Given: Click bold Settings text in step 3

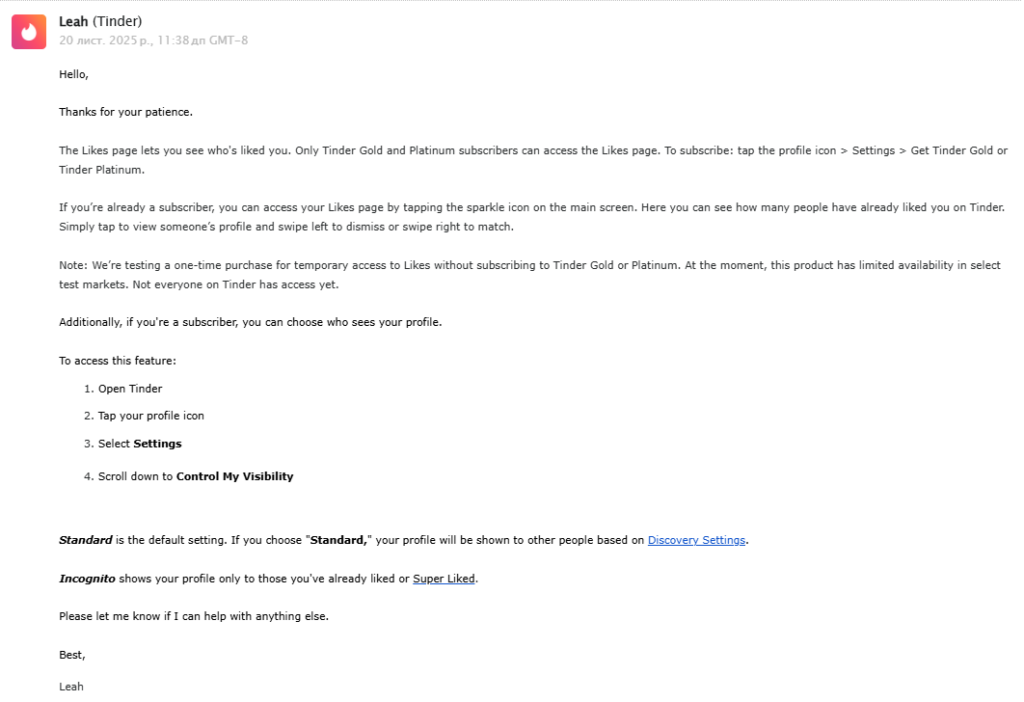Looking at the screenshot, I should pos(157,443).
